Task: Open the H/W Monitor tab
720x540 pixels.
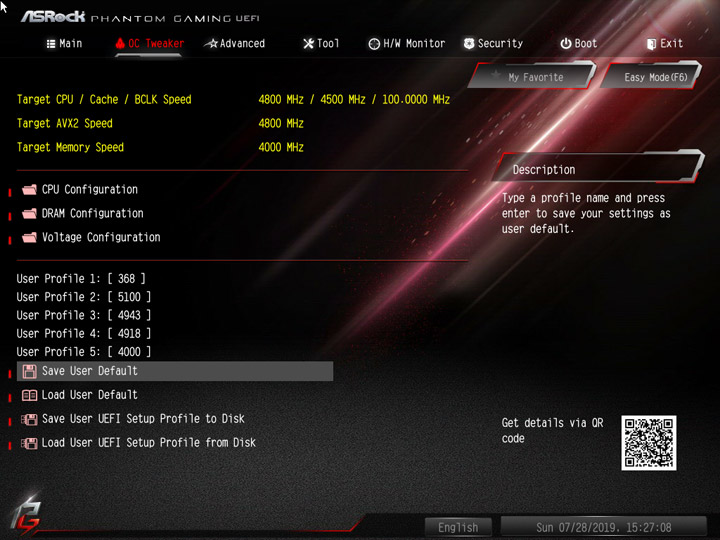Action: [x=407, y=44]
